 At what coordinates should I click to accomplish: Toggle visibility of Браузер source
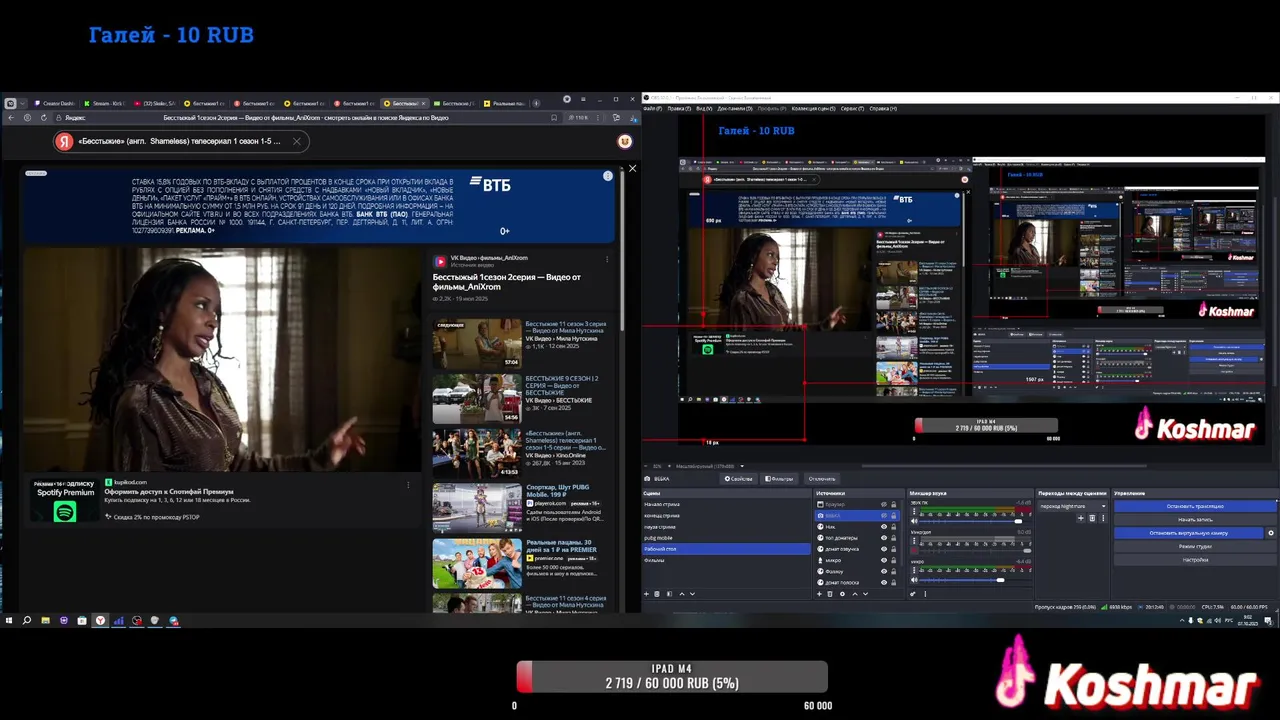884,504
